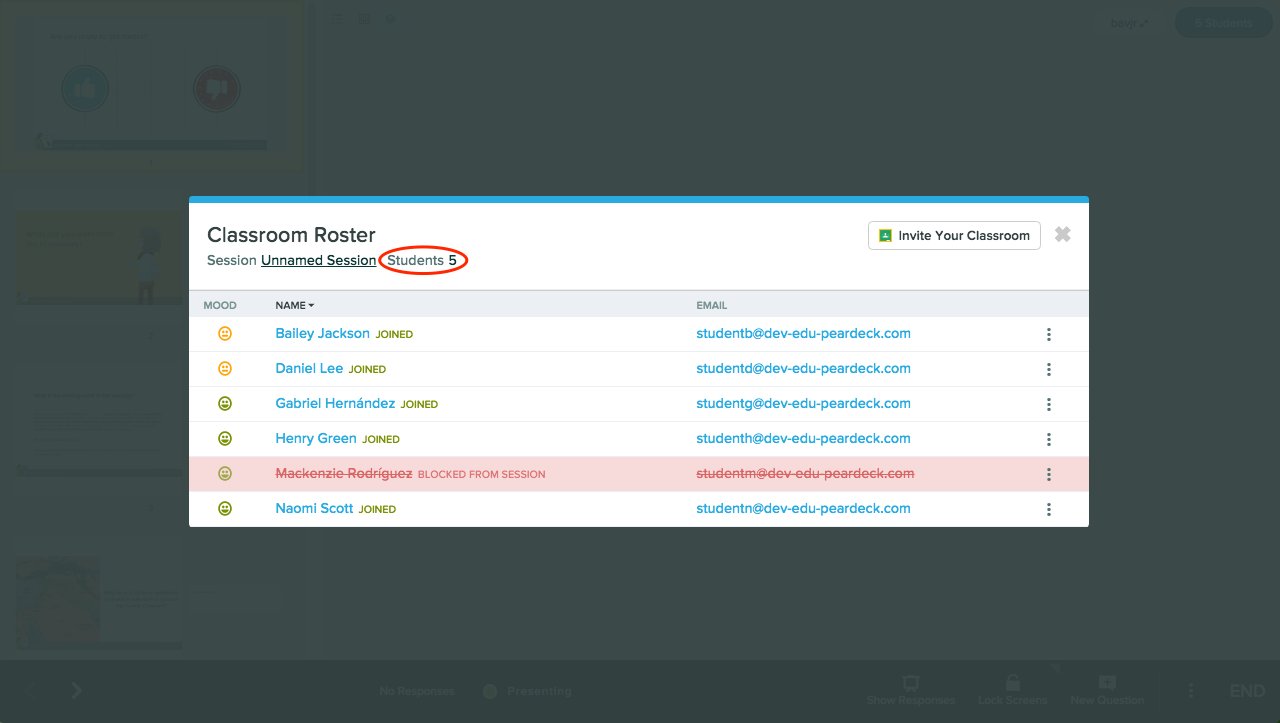Open Daniel Lee's row options menu

tap(1048, 369)
